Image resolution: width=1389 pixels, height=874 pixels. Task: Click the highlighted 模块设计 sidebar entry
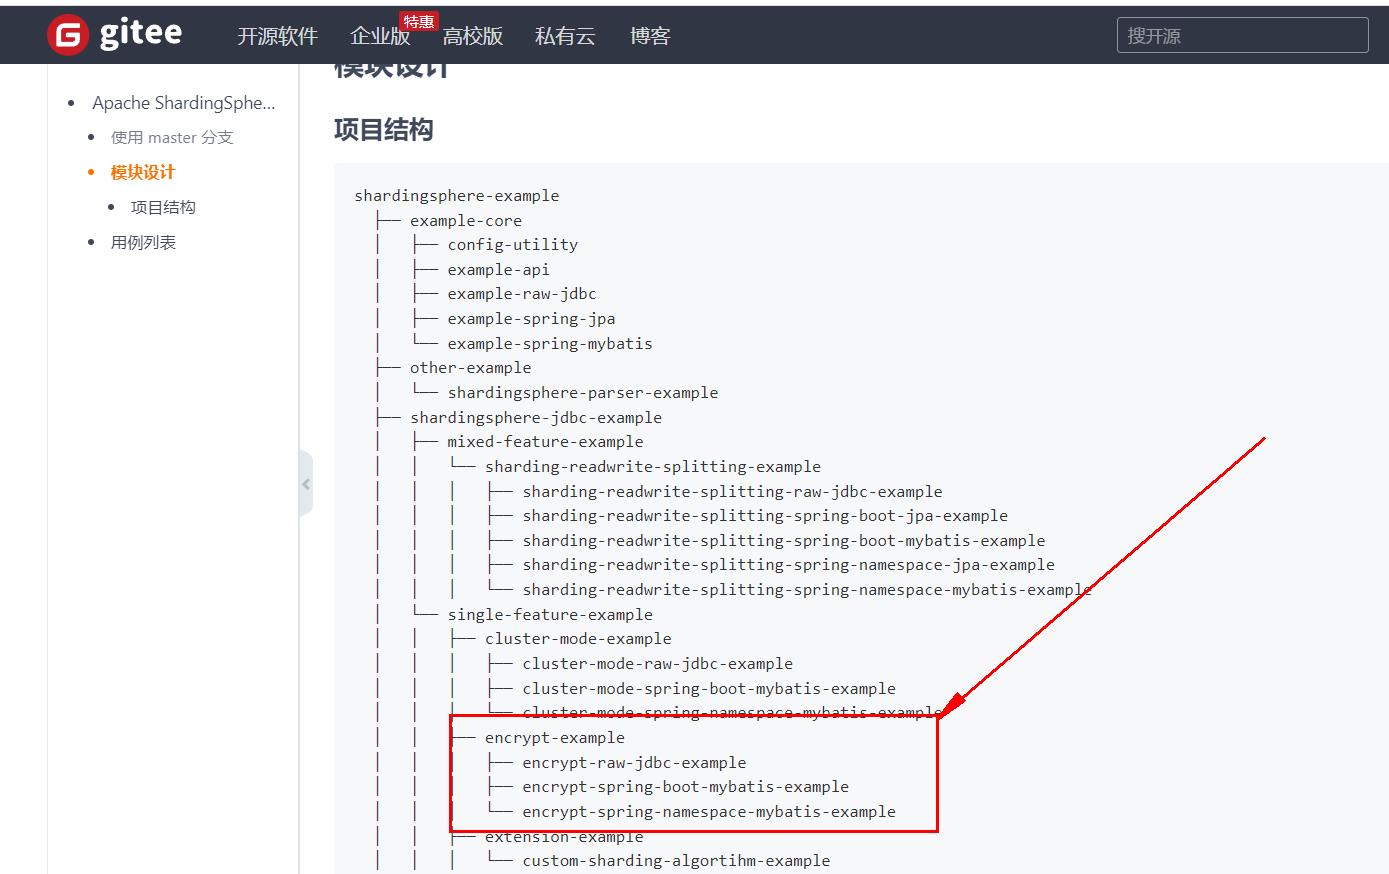pyautogui.click(x=142, y=171)
